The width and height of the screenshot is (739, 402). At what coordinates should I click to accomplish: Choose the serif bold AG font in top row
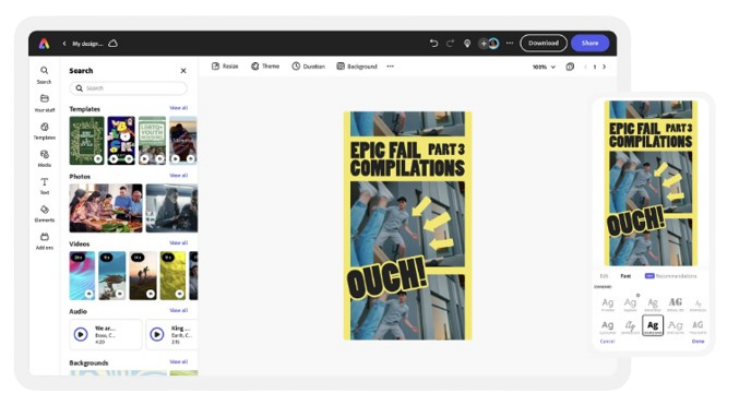point(675,303)
